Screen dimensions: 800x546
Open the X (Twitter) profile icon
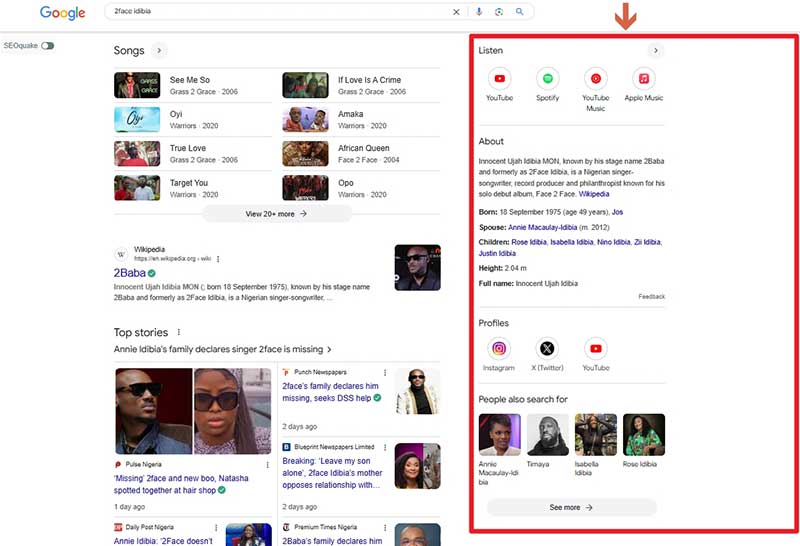pyautogui.click(x=547, y=349)
